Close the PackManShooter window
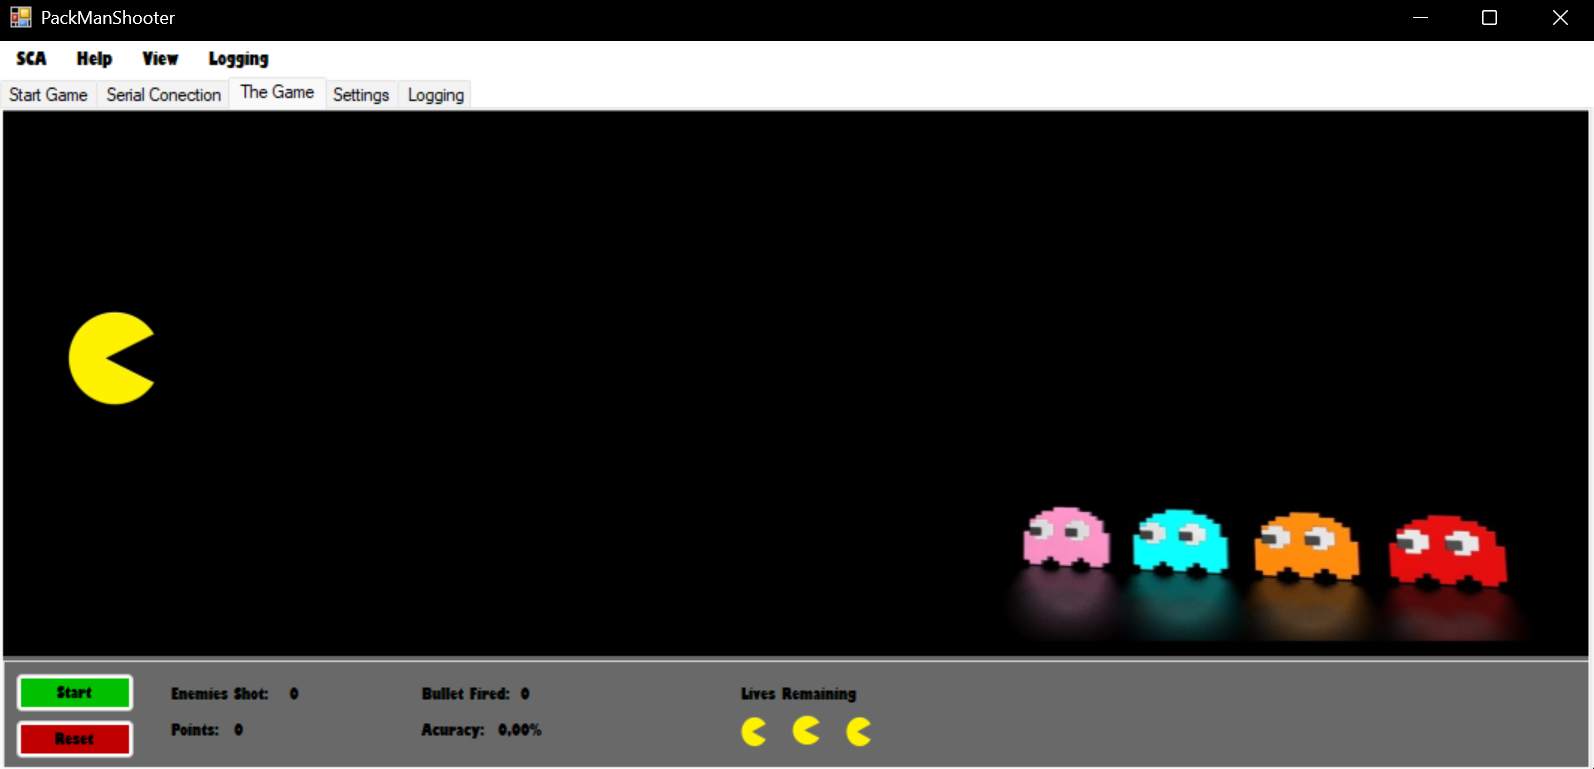This screenshot has width=1594, height=769. coord(1560,18)
